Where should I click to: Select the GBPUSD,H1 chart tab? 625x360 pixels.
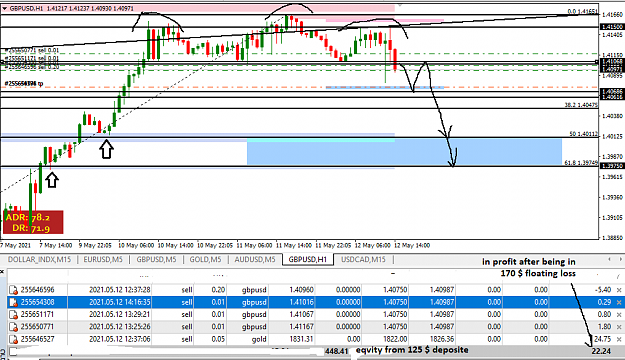(307, 260)
